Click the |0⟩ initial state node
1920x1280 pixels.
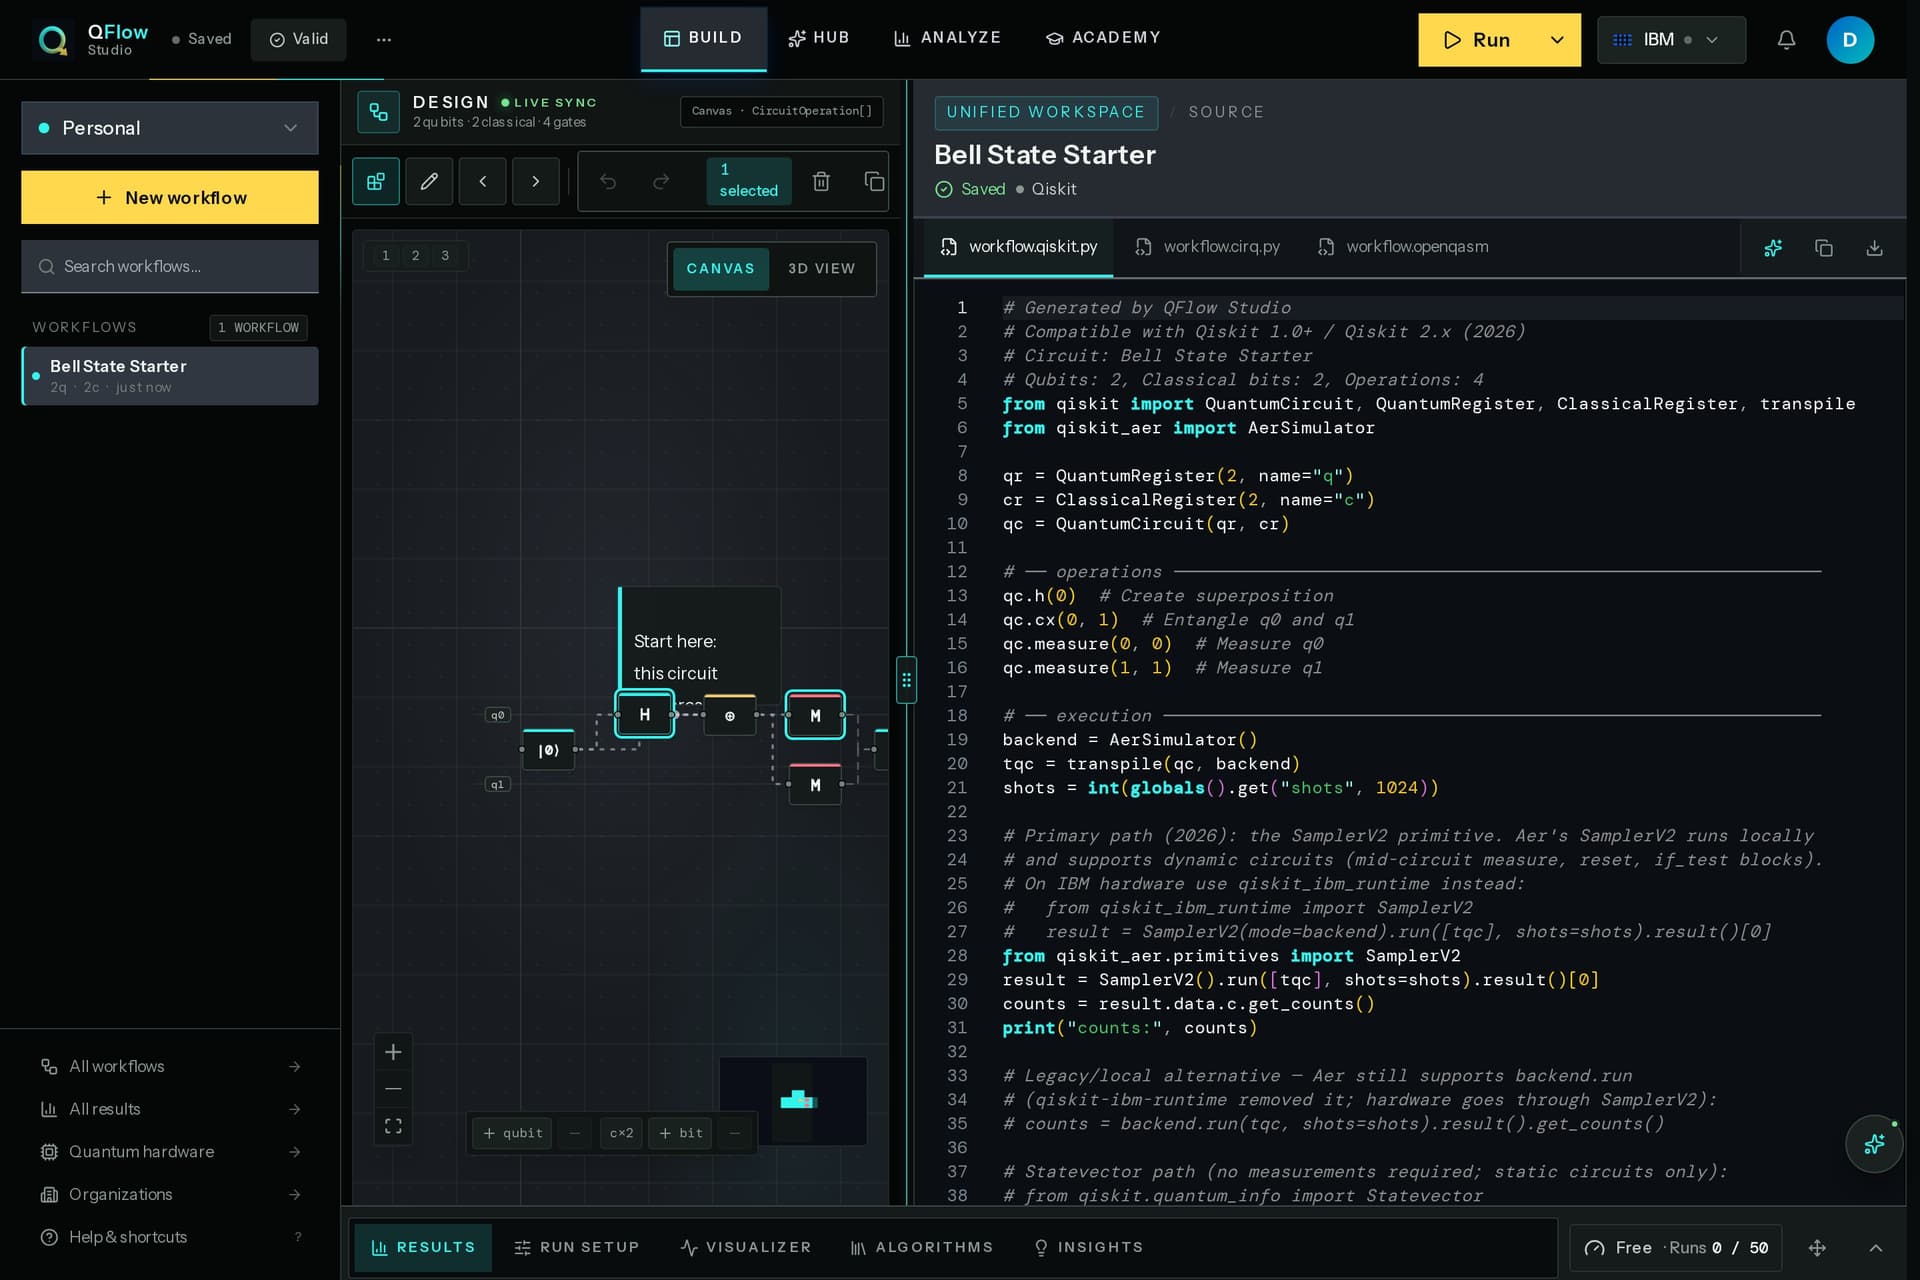coord(548,750)
